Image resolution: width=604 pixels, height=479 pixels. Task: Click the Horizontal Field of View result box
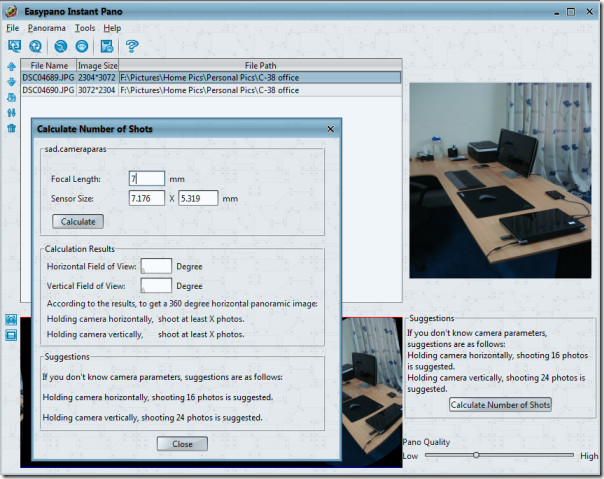(156, 266)
